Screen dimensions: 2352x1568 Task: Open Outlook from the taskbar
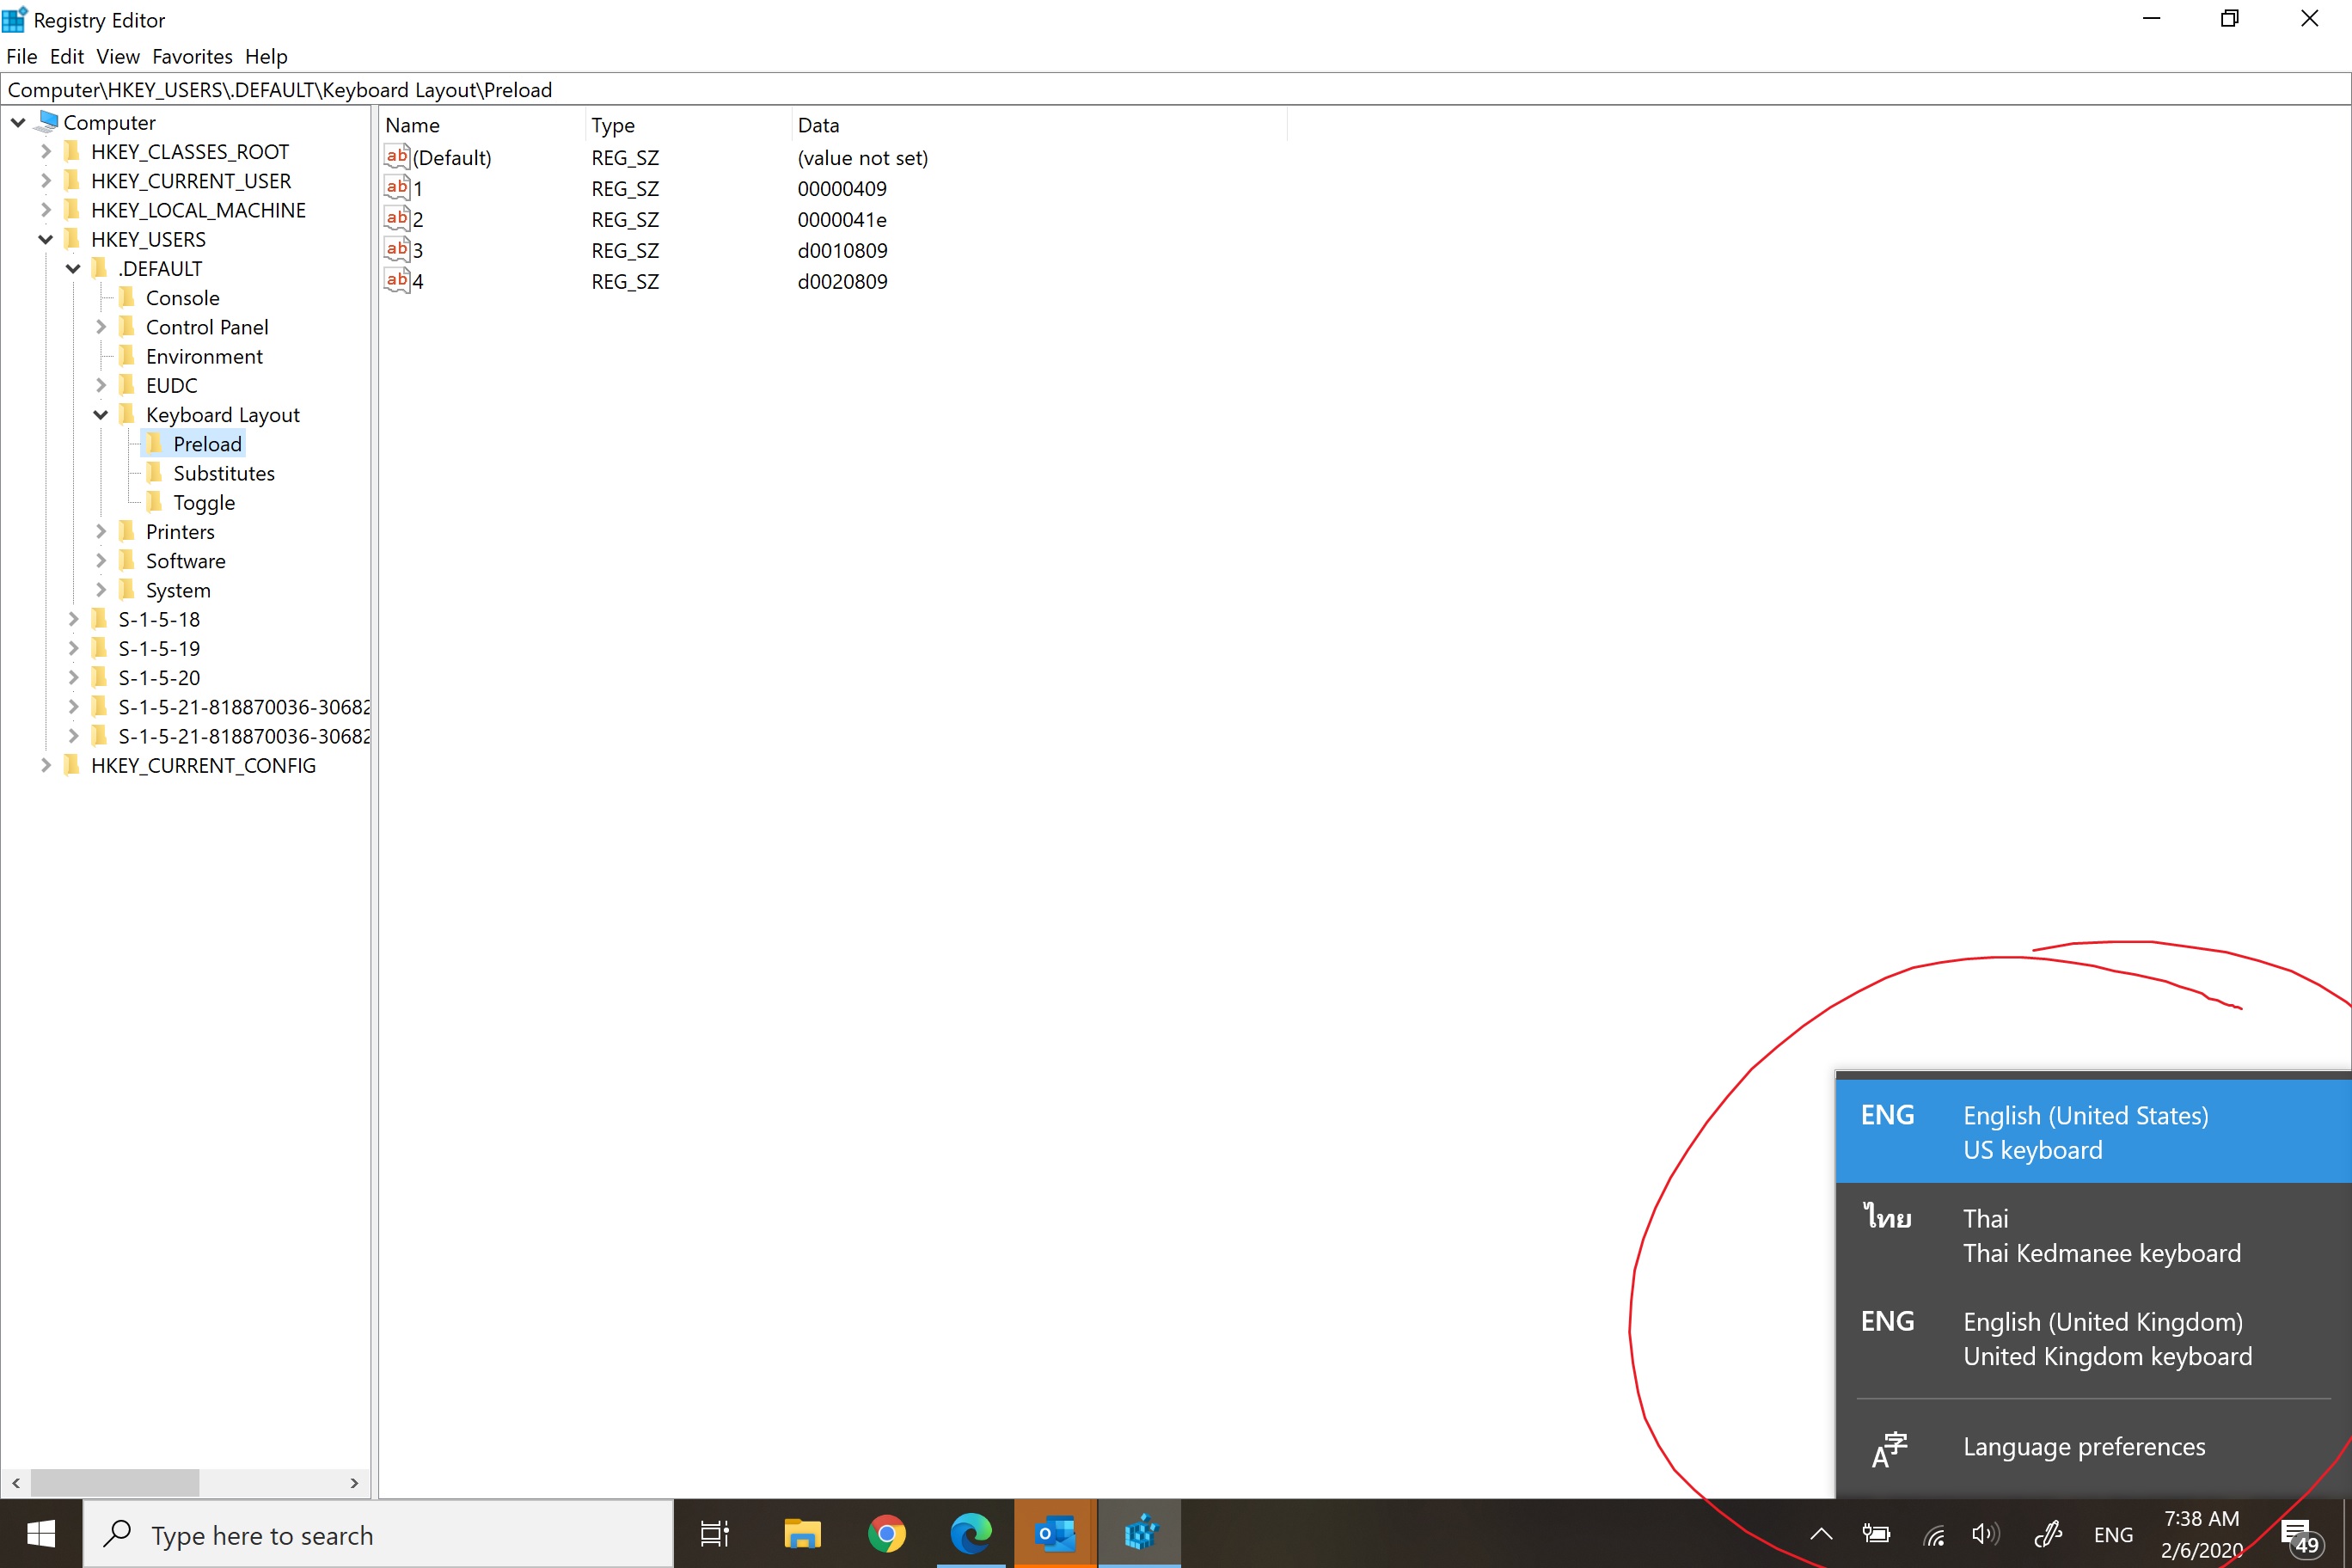(1055, 1533)
